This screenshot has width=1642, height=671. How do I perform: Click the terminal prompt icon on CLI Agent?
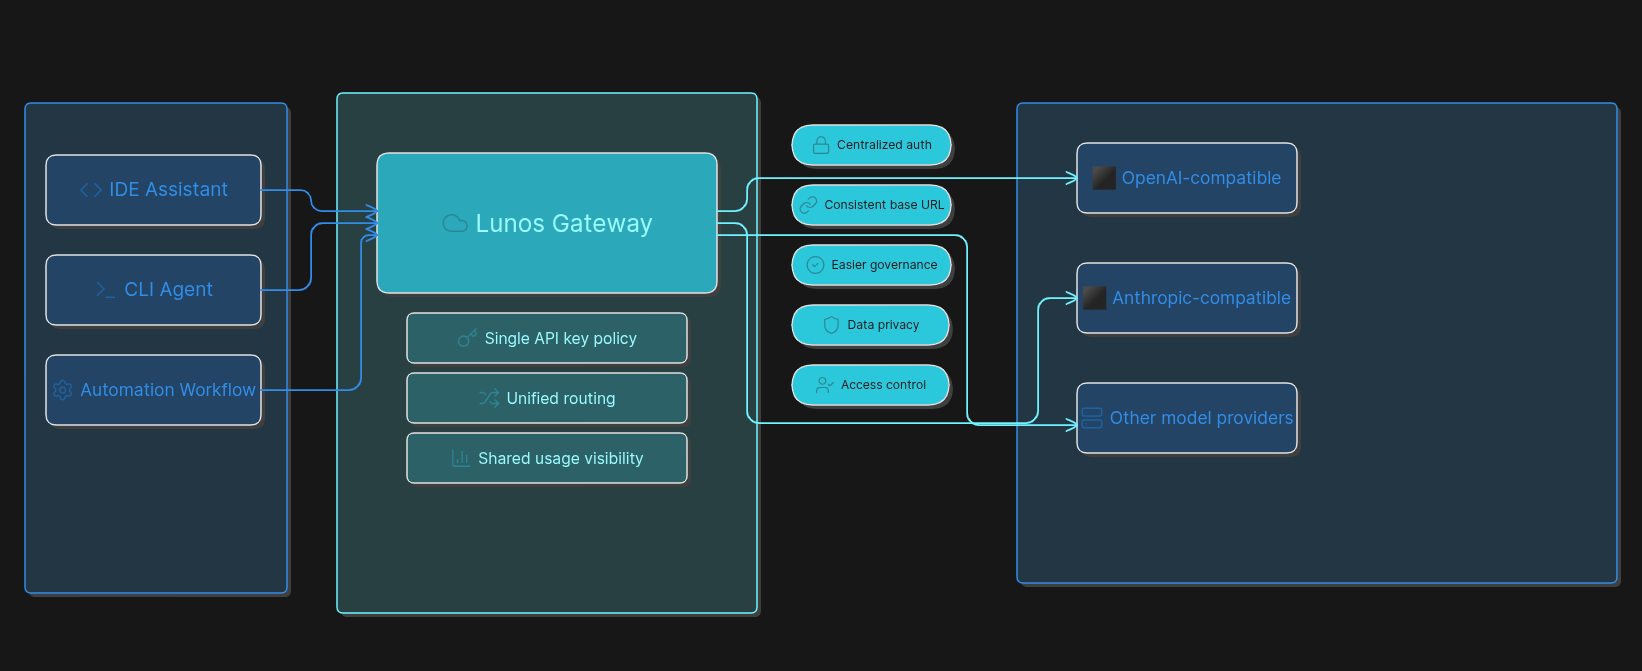click(x=106, y=290)
